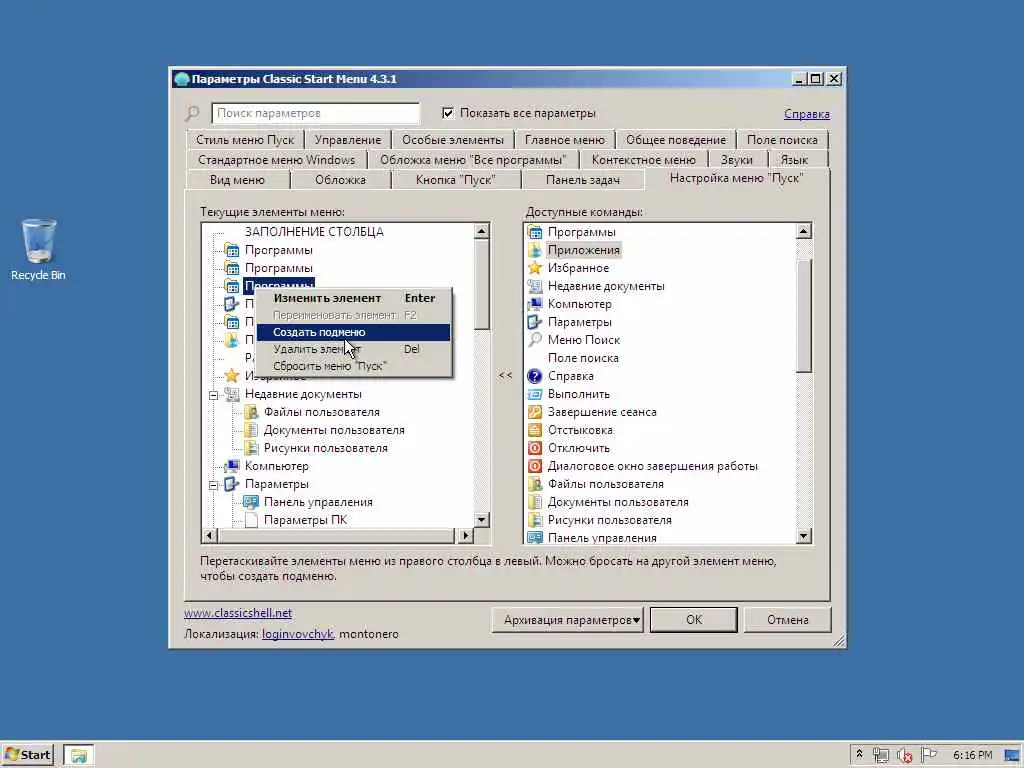This screenshot has width=1024, height=768.
Task: Click the Приложения icon in available commands
Action: tap(535, 250)
